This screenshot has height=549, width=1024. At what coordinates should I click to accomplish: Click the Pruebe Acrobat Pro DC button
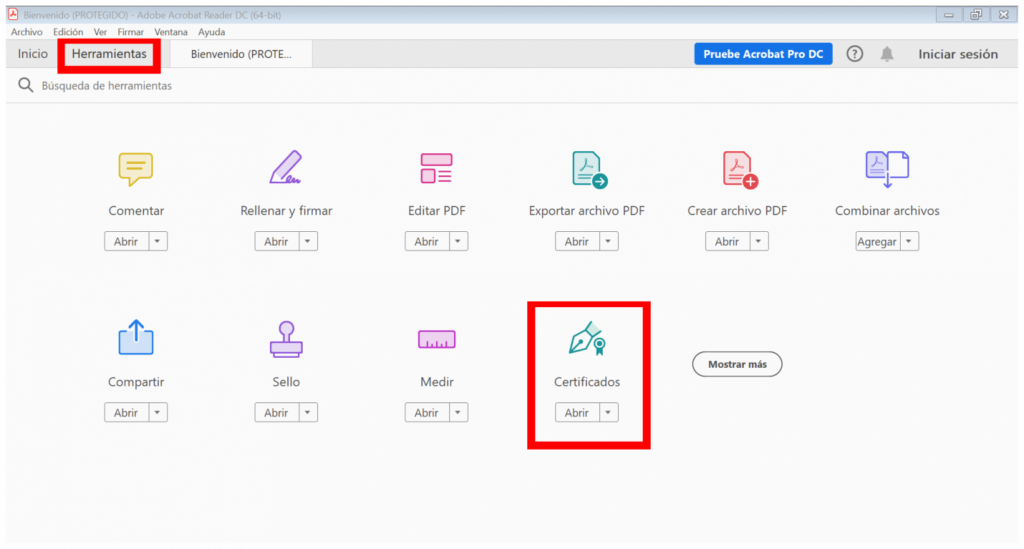763,54
